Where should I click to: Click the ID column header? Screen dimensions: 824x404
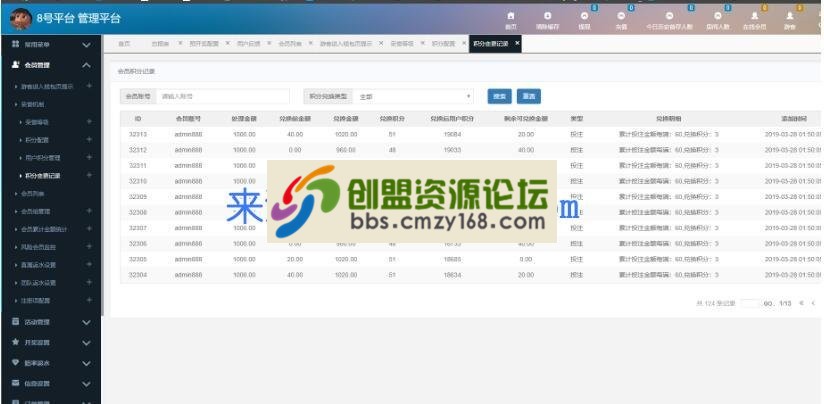coord(138,119)
